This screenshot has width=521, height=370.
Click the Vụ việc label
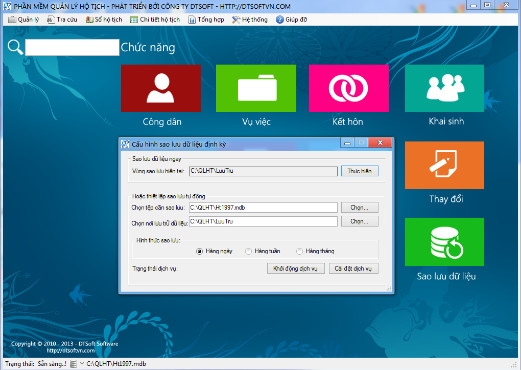[256, 122]
